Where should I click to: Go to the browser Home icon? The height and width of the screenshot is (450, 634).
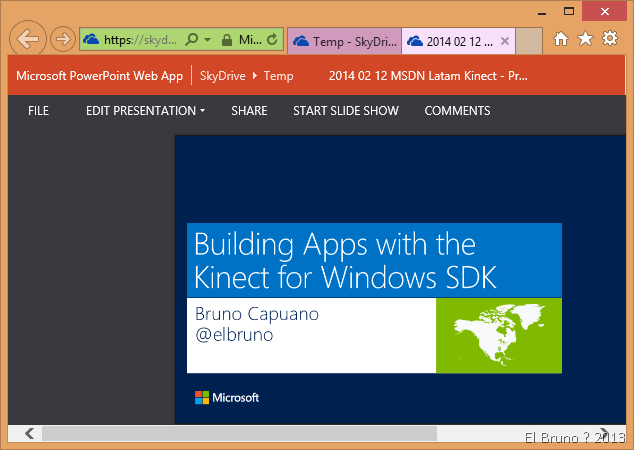click(561, 39)
